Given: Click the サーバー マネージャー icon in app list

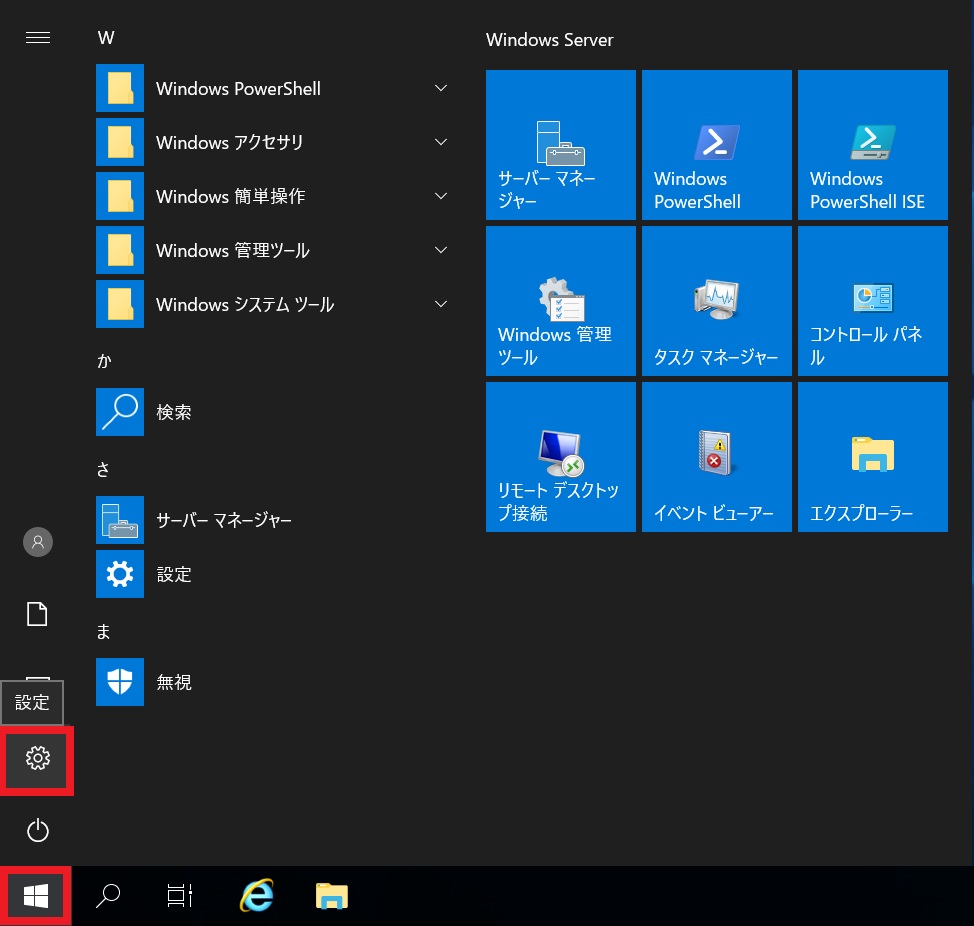Looking at the screenshot, I should pyautogui.click(x=120, y=520).
